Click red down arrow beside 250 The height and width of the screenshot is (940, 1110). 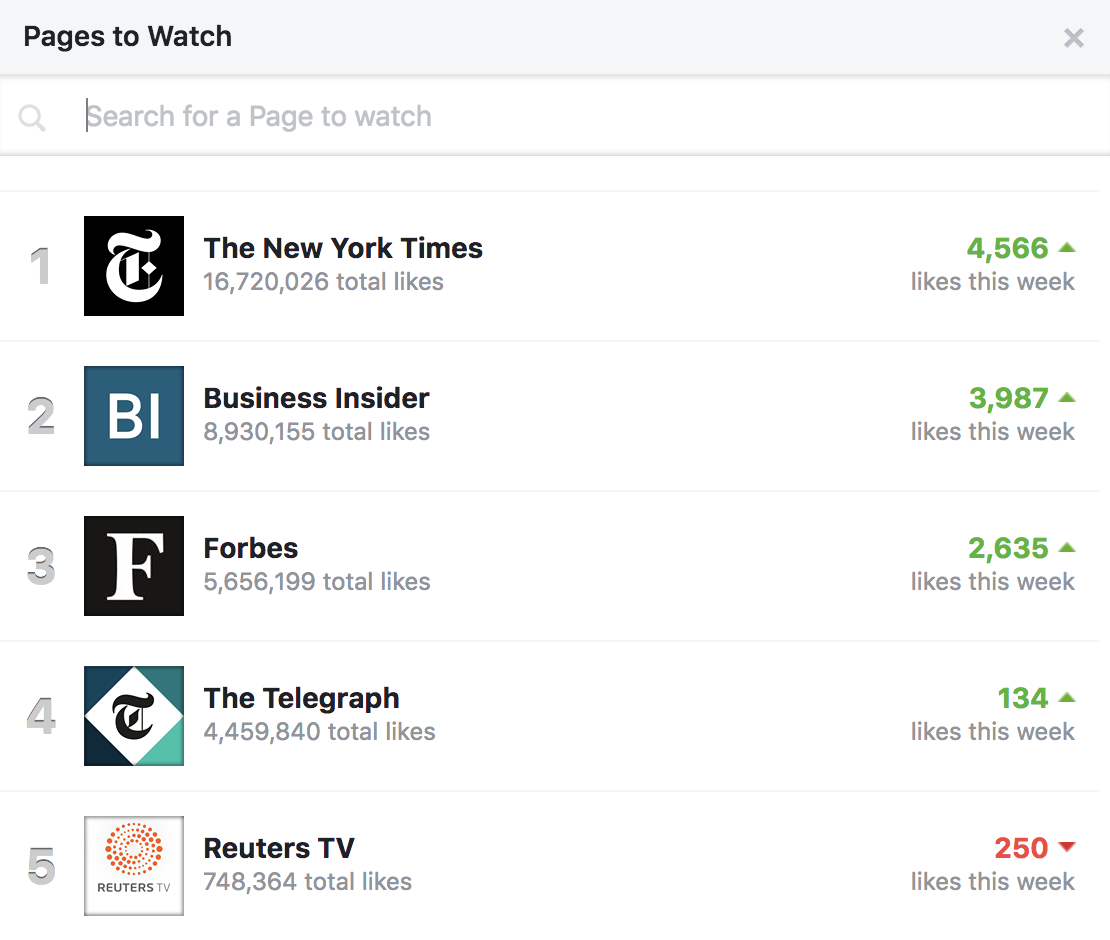(1067, 848)
